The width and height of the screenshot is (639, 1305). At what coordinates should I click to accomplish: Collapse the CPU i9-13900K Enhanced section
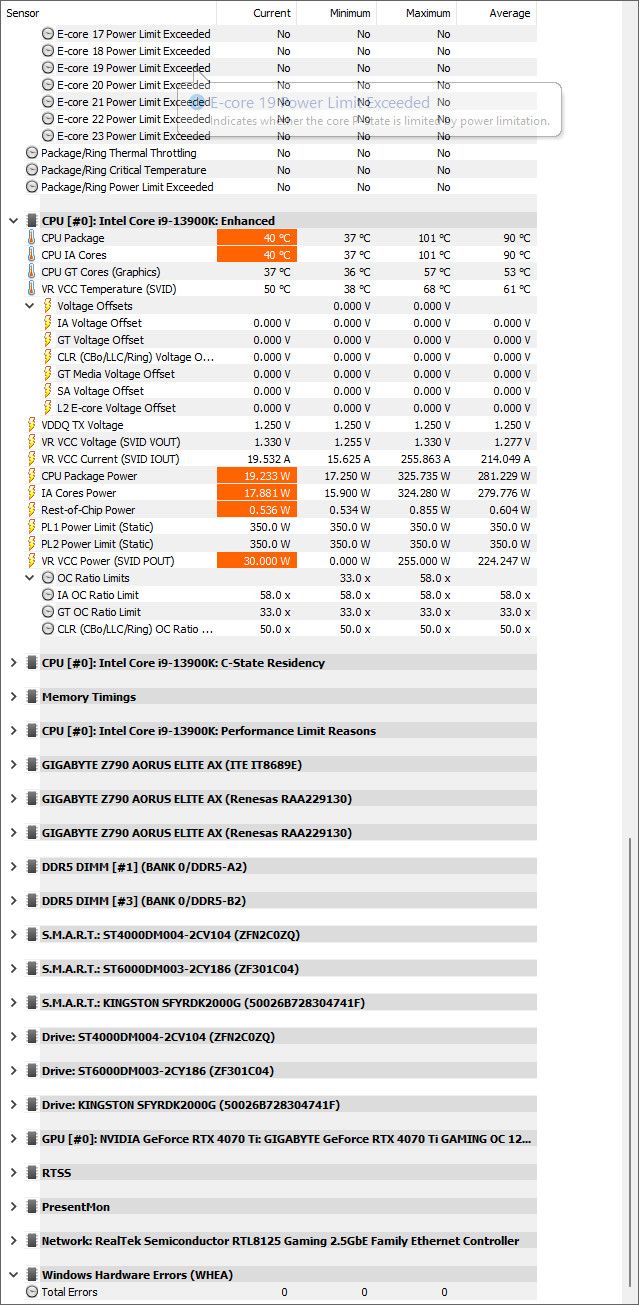pos(13,221)
